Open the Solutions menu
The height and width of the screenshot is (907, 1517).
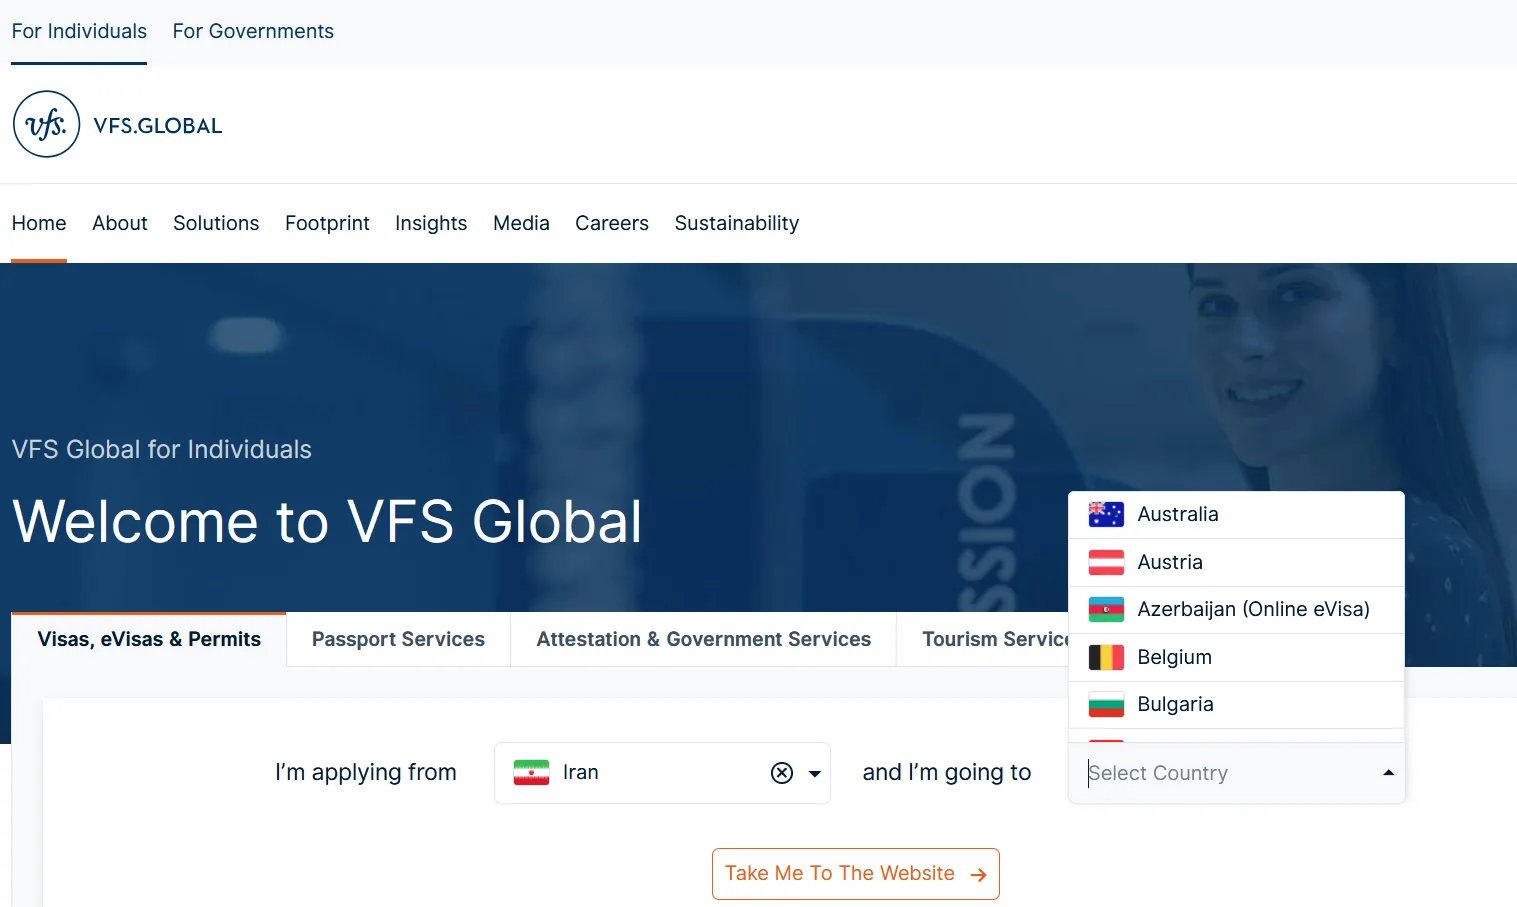pos(216,223)
